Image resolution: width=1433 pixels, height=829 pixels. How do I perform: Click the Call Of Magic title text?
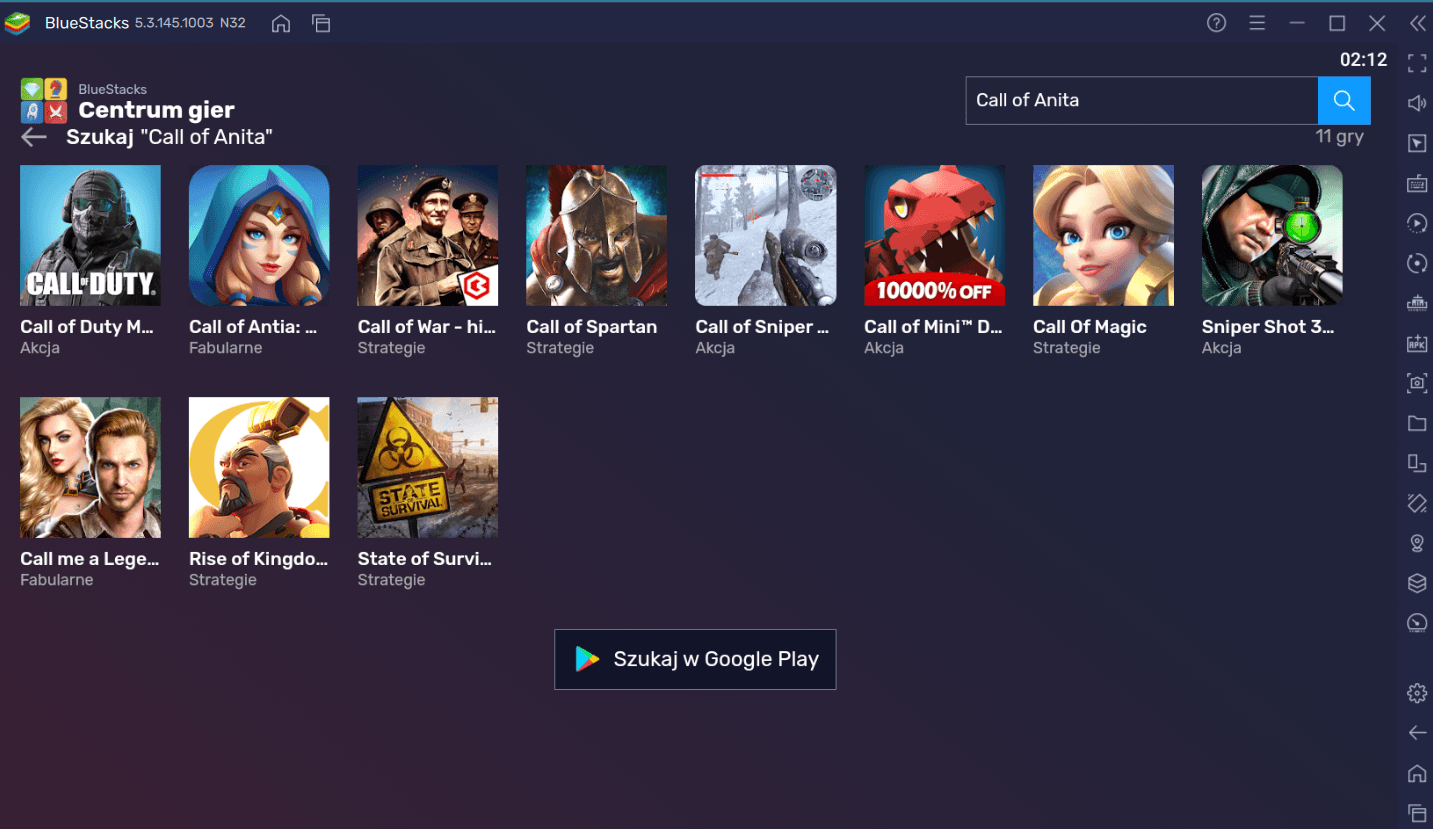coord(1090,327)
